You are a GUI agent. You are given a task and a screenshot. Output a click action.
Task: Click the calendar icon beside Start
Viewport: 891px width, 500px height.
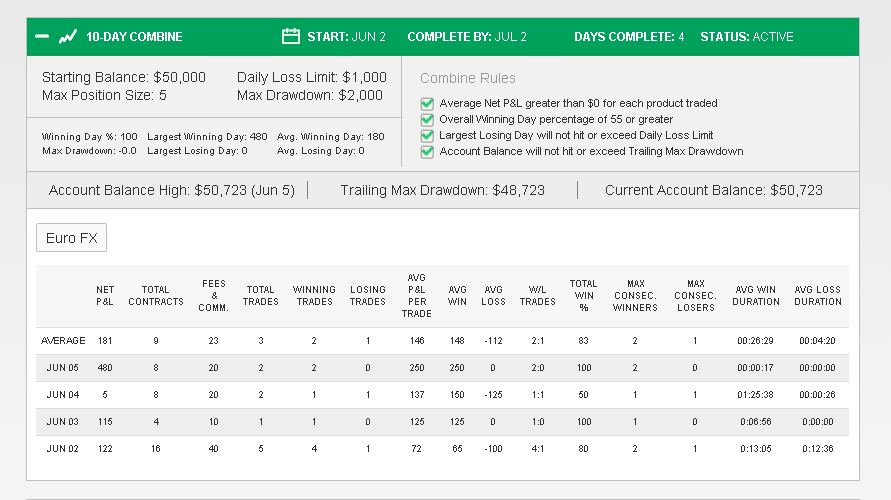[x=290, y=36]
